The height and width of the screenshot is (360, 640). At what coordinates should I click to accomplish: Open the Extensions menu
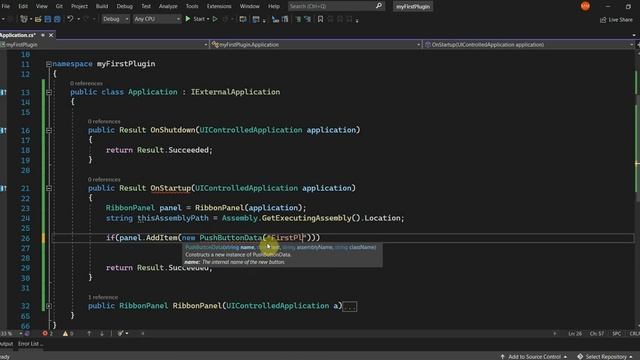[219, 6]
